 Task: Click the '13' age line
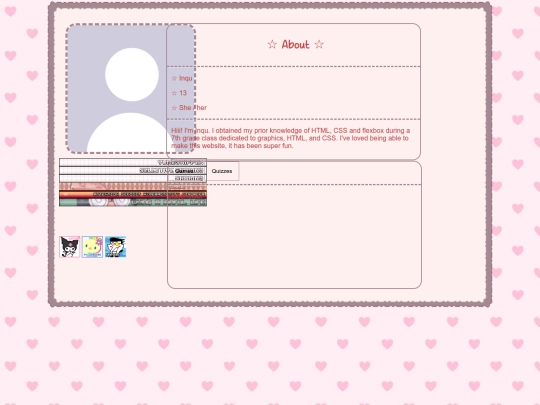pos(179,93)
